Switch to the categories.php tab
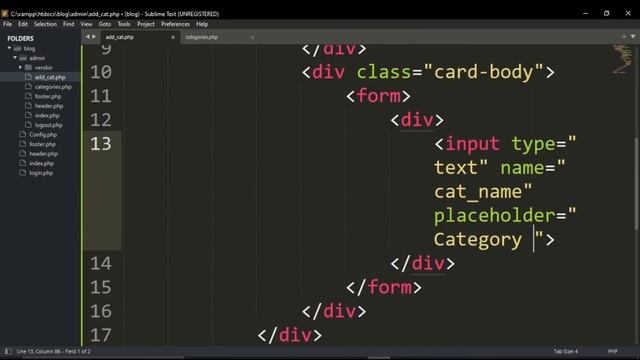Viewport: 640px width, 360px height. click(219, 37)
